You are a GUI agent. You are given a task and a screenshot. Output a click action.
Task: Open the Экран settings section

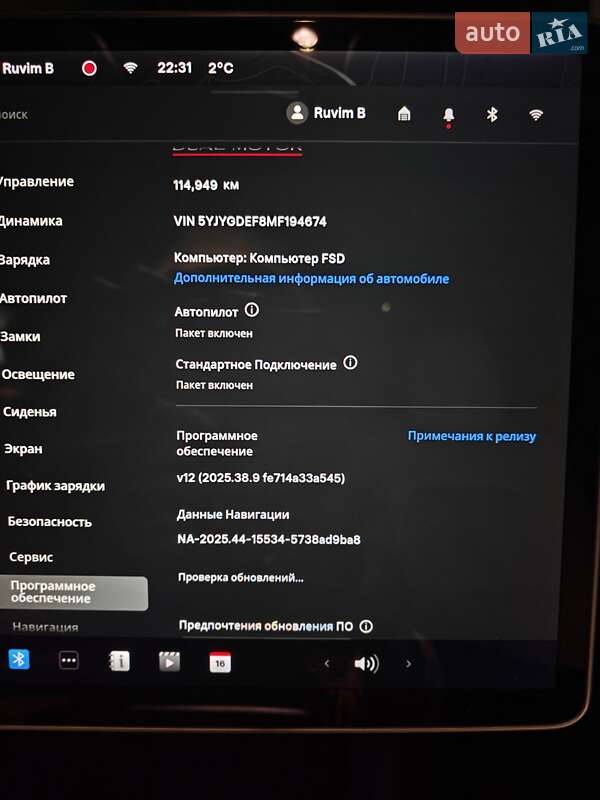(x=23, y=449)
